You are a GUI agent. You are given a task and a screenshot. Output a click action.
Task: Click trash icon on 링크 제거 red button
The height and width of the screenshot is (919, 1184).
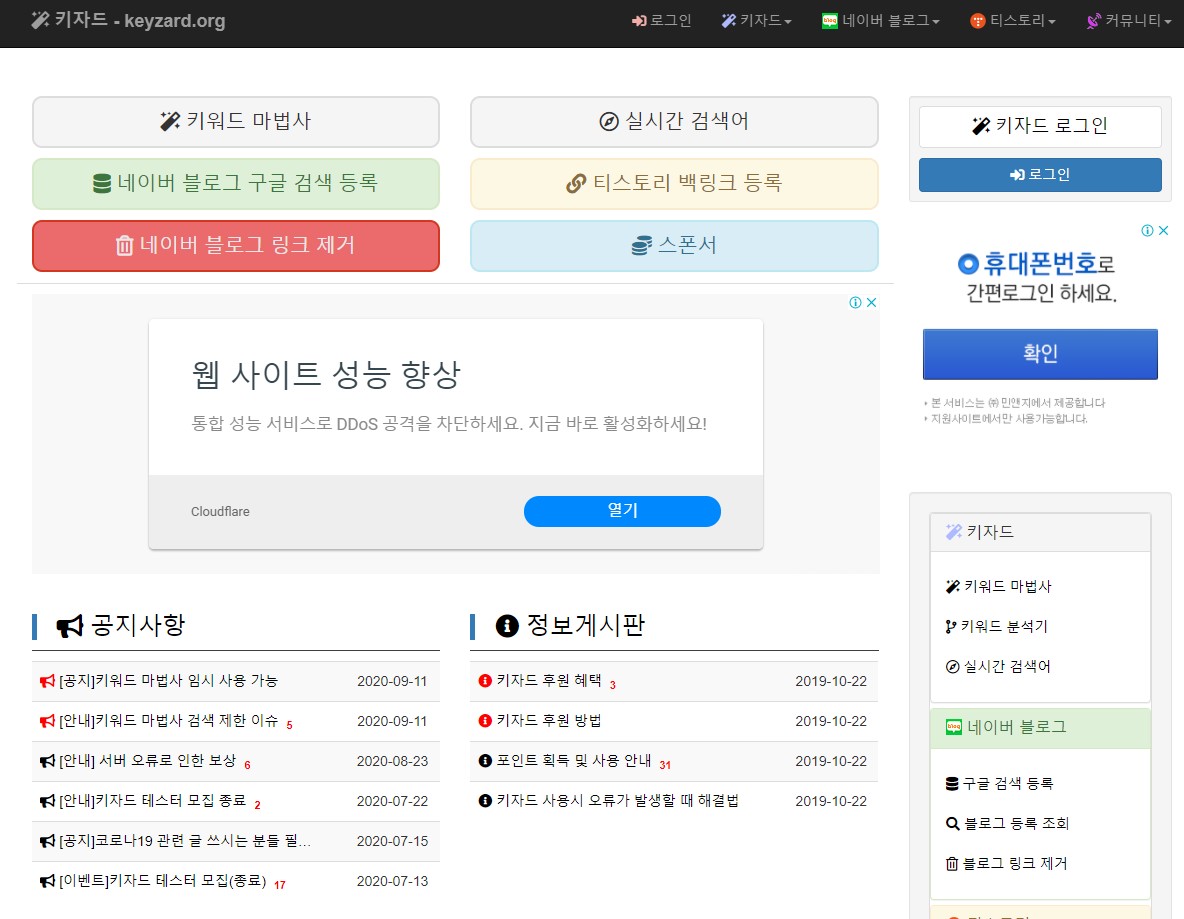pyautogui.click(x=125, y=245)
